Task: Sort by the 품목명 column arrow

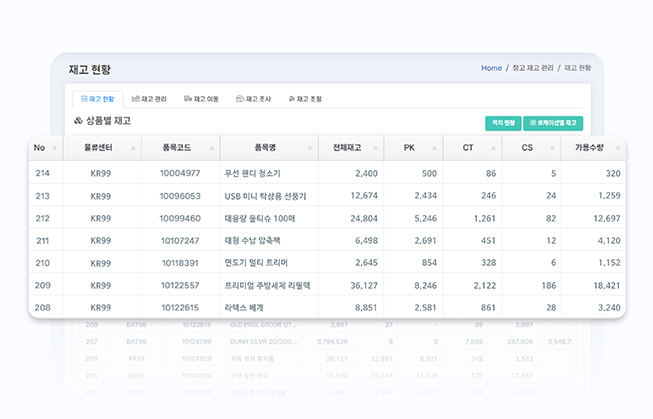Action: pyautogui.click(x=310, y=148)
